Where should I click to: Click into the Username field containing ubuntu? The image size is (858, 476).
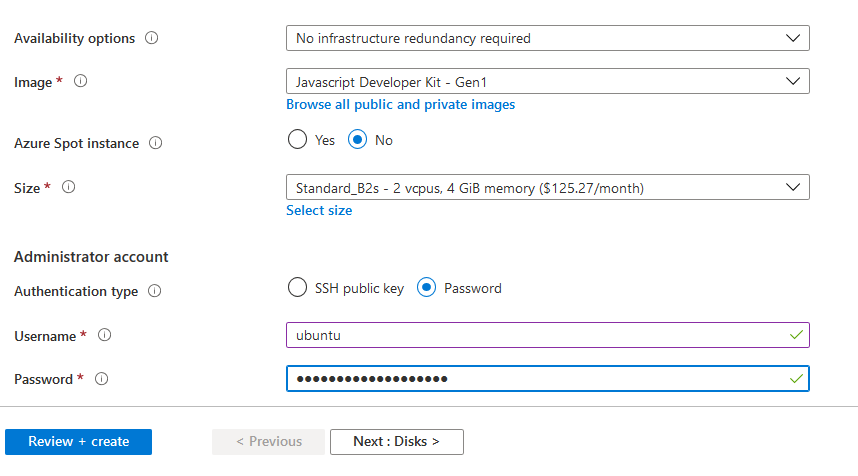548,335
